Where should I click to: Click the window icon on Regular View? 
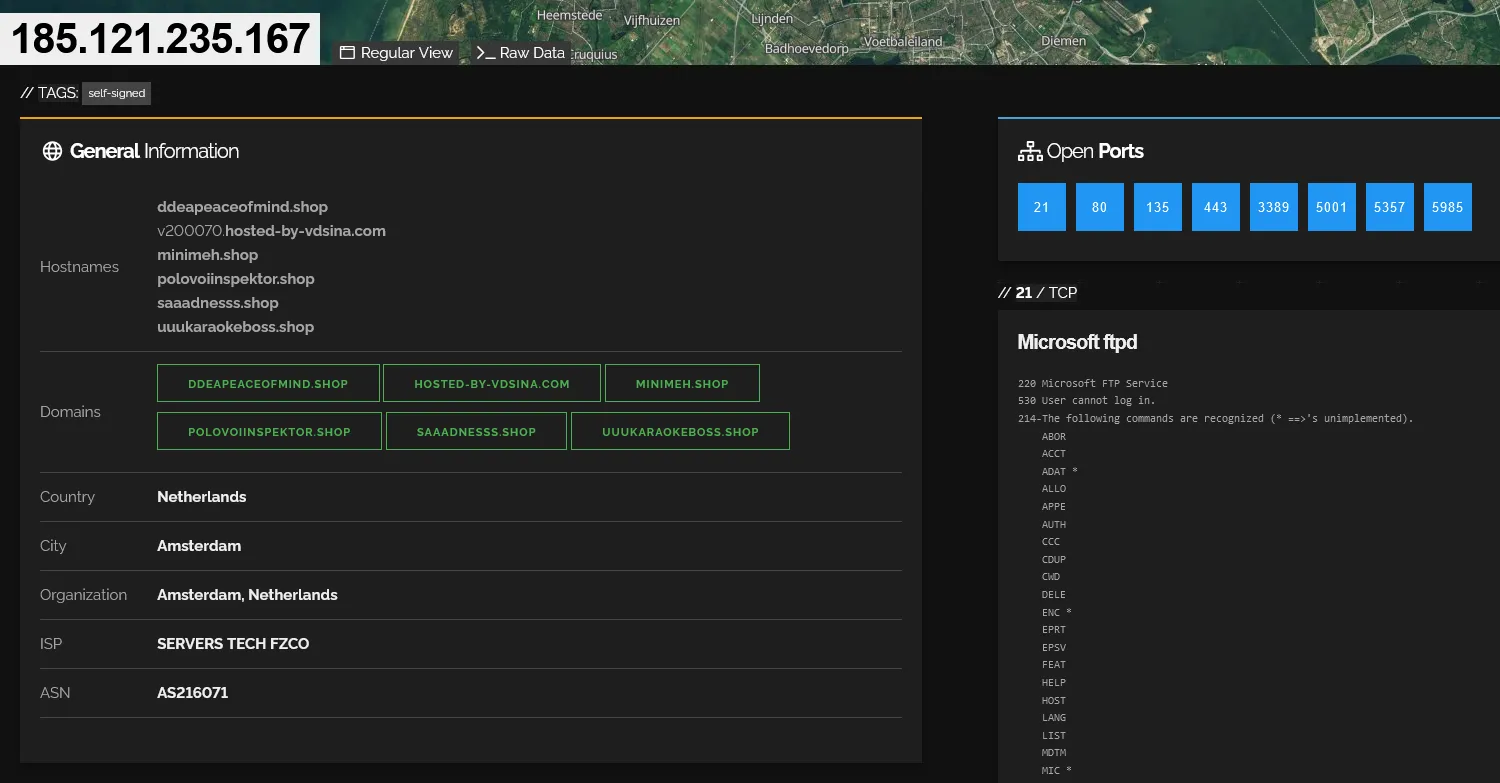(x=345, y=51)
